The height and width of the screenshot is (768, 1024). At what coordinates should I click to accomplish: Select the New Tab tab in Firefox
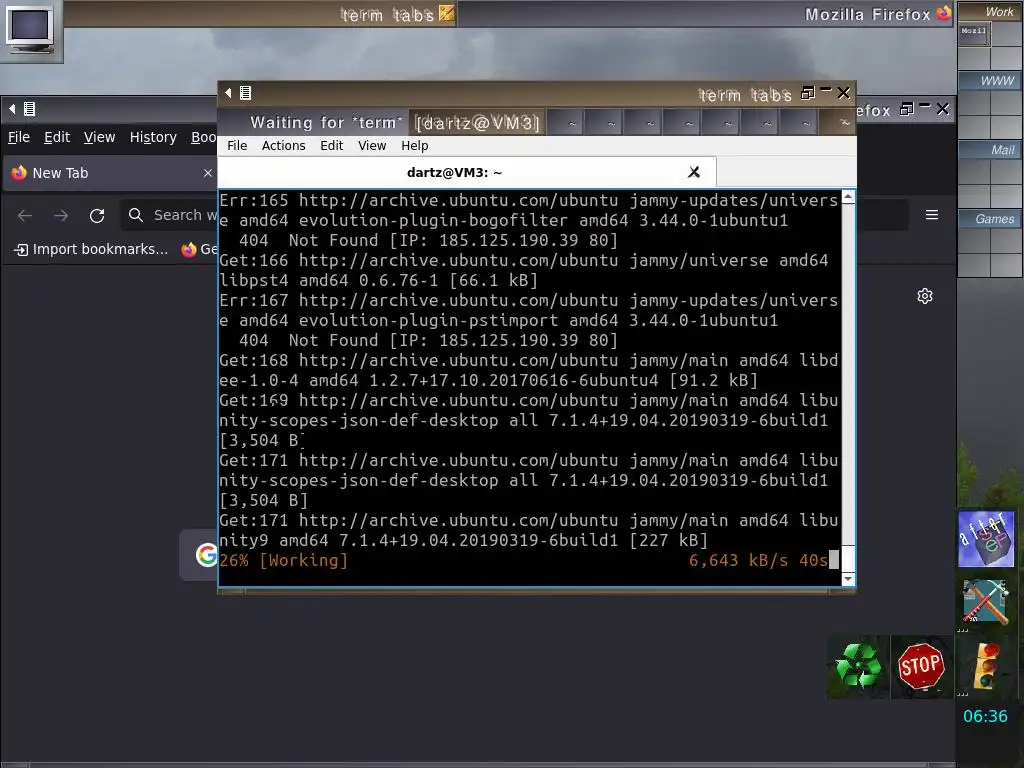(x=111, y=173)
